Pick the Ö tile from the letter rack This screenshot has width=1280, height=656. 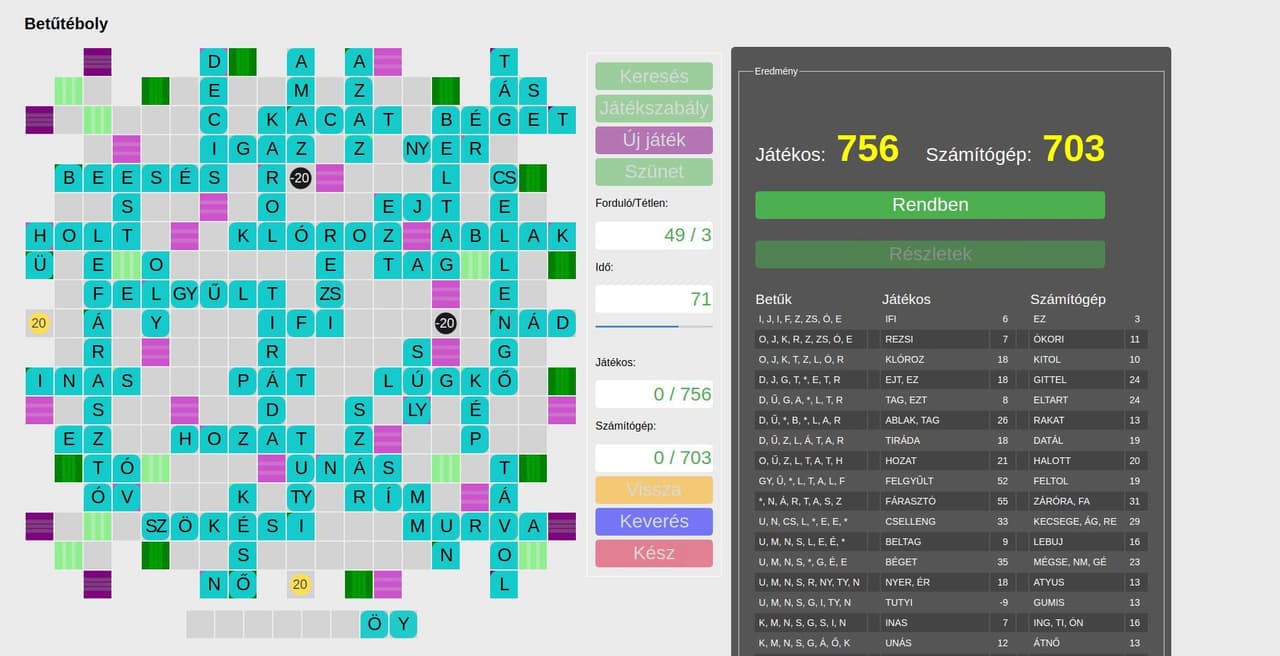[374, 625]
